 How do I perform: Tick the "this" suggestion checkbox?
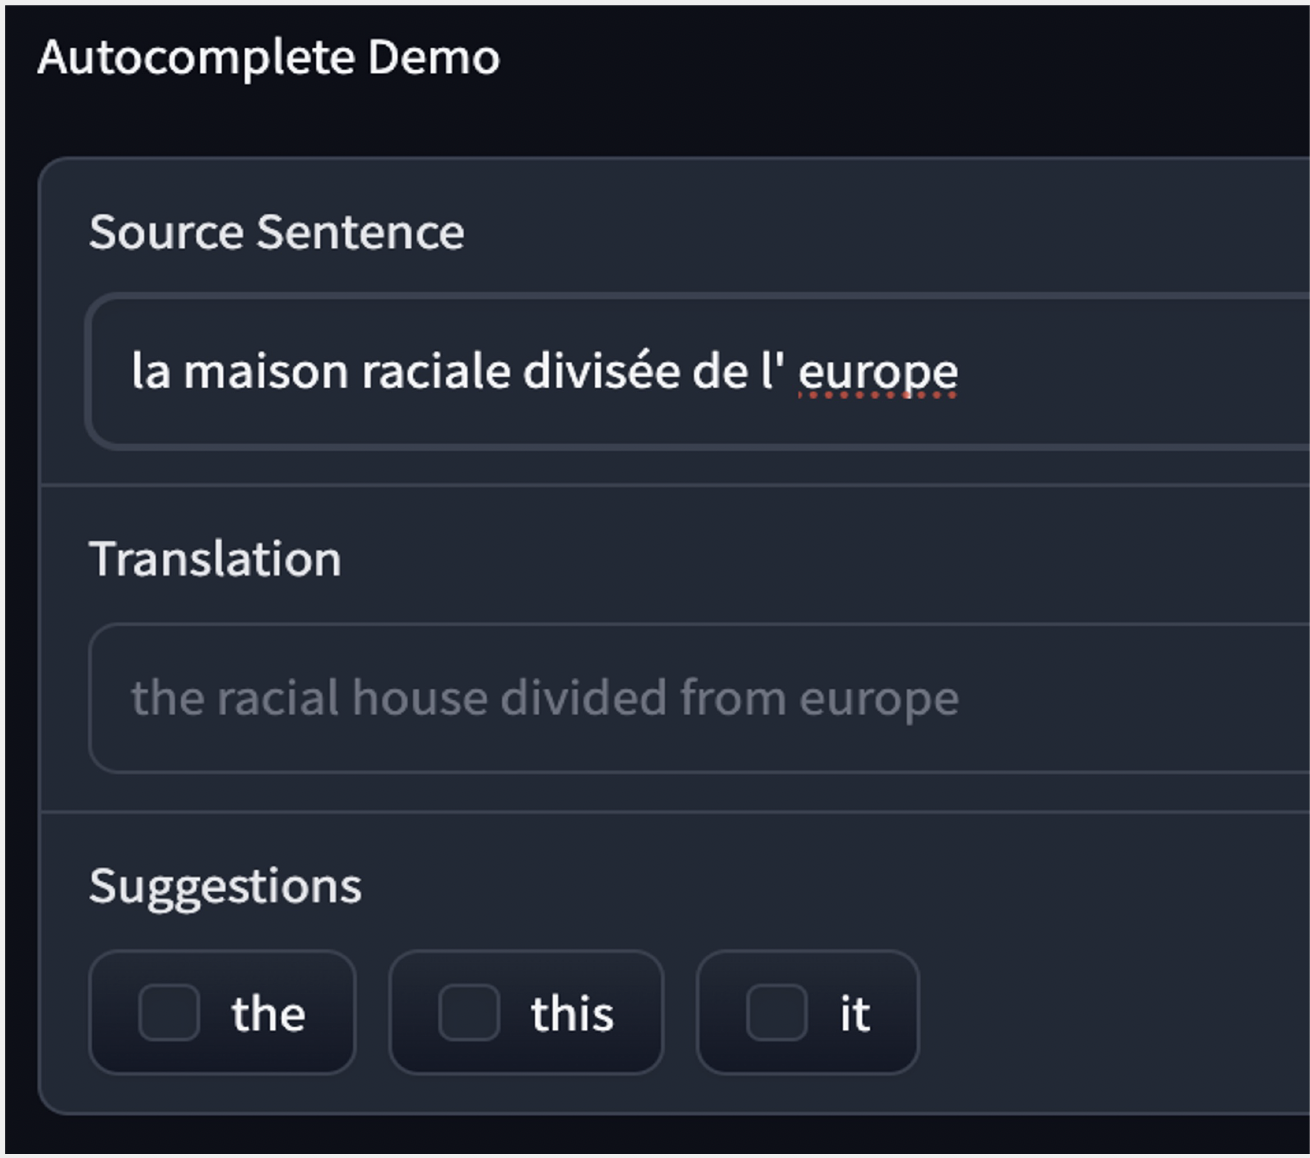(x=469, y=1013)
